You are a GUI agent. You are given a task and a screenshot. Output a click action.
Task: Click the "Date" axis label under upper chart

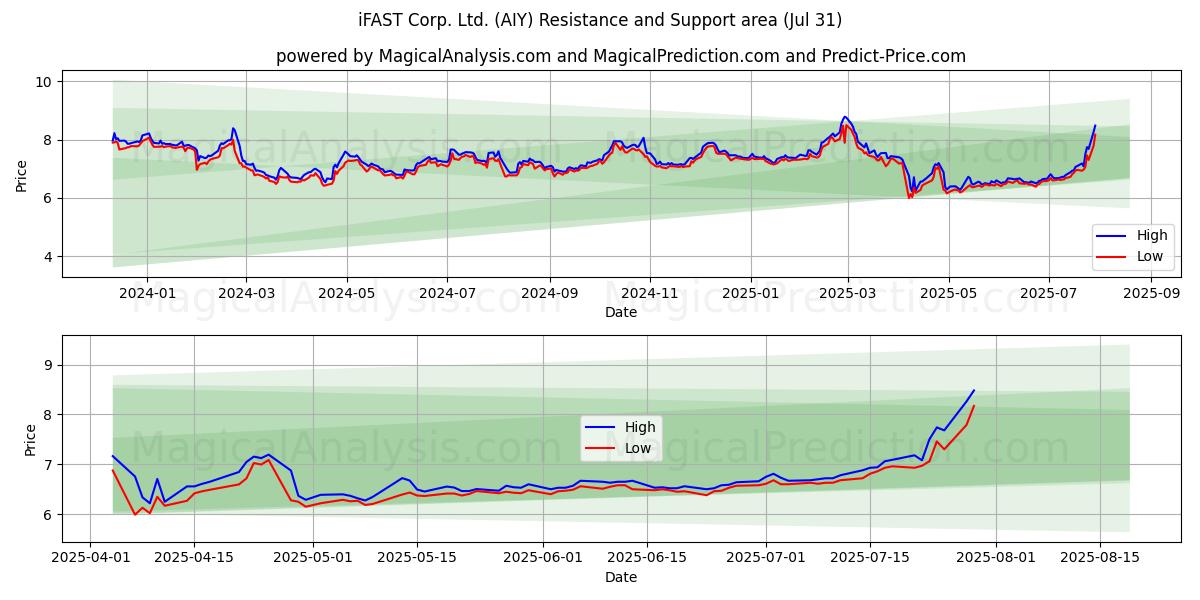click(621, 313)
